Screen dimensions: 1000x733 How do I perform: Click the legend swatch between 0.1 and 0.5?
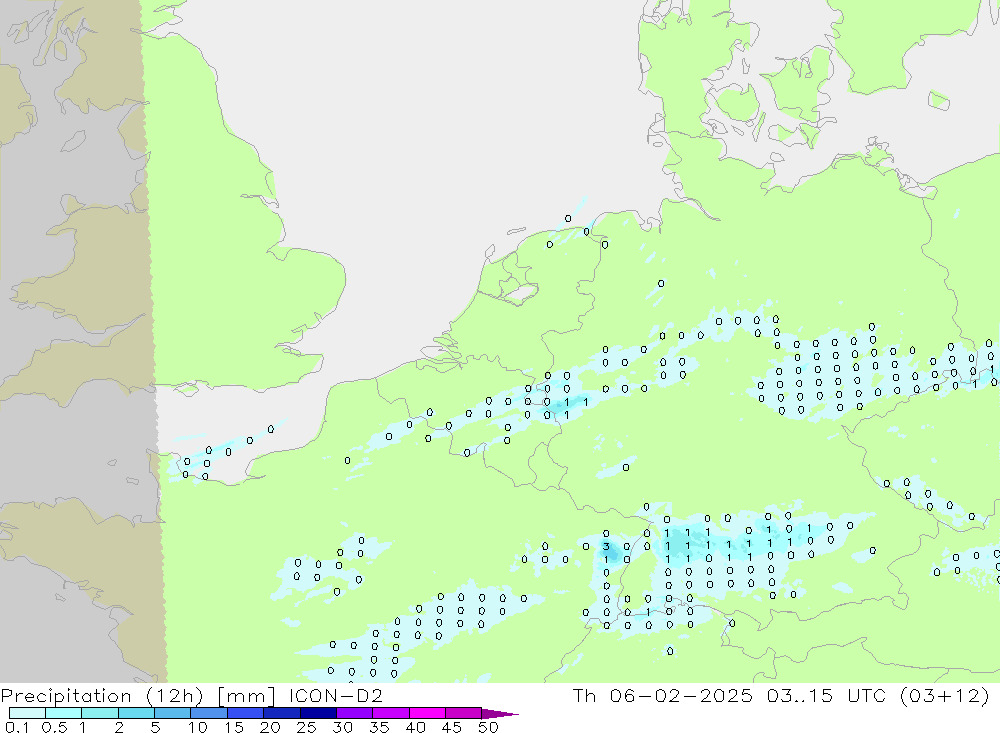[27, 713]
